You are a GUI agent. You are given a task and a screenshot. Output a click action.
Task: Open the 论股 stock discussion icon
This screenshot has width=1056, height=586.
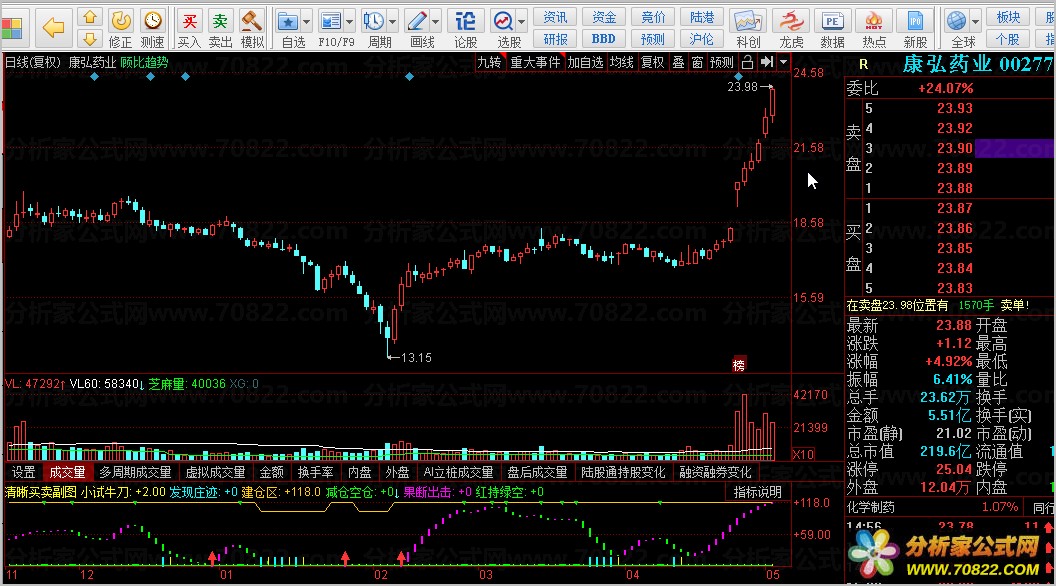pyautogui.click(x=465, y=28)
